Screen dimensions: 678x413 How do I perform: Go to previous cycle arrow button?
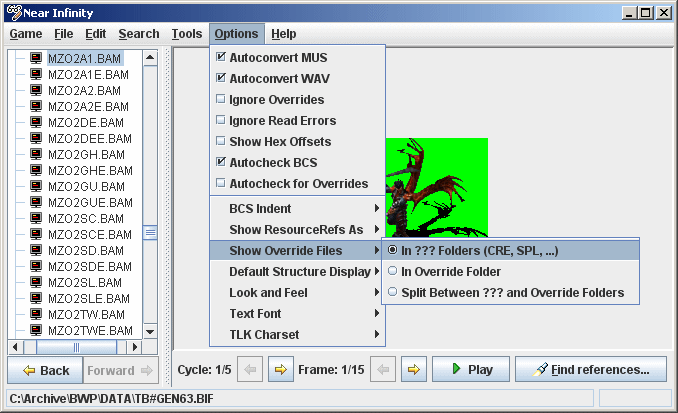pos(249,369)
